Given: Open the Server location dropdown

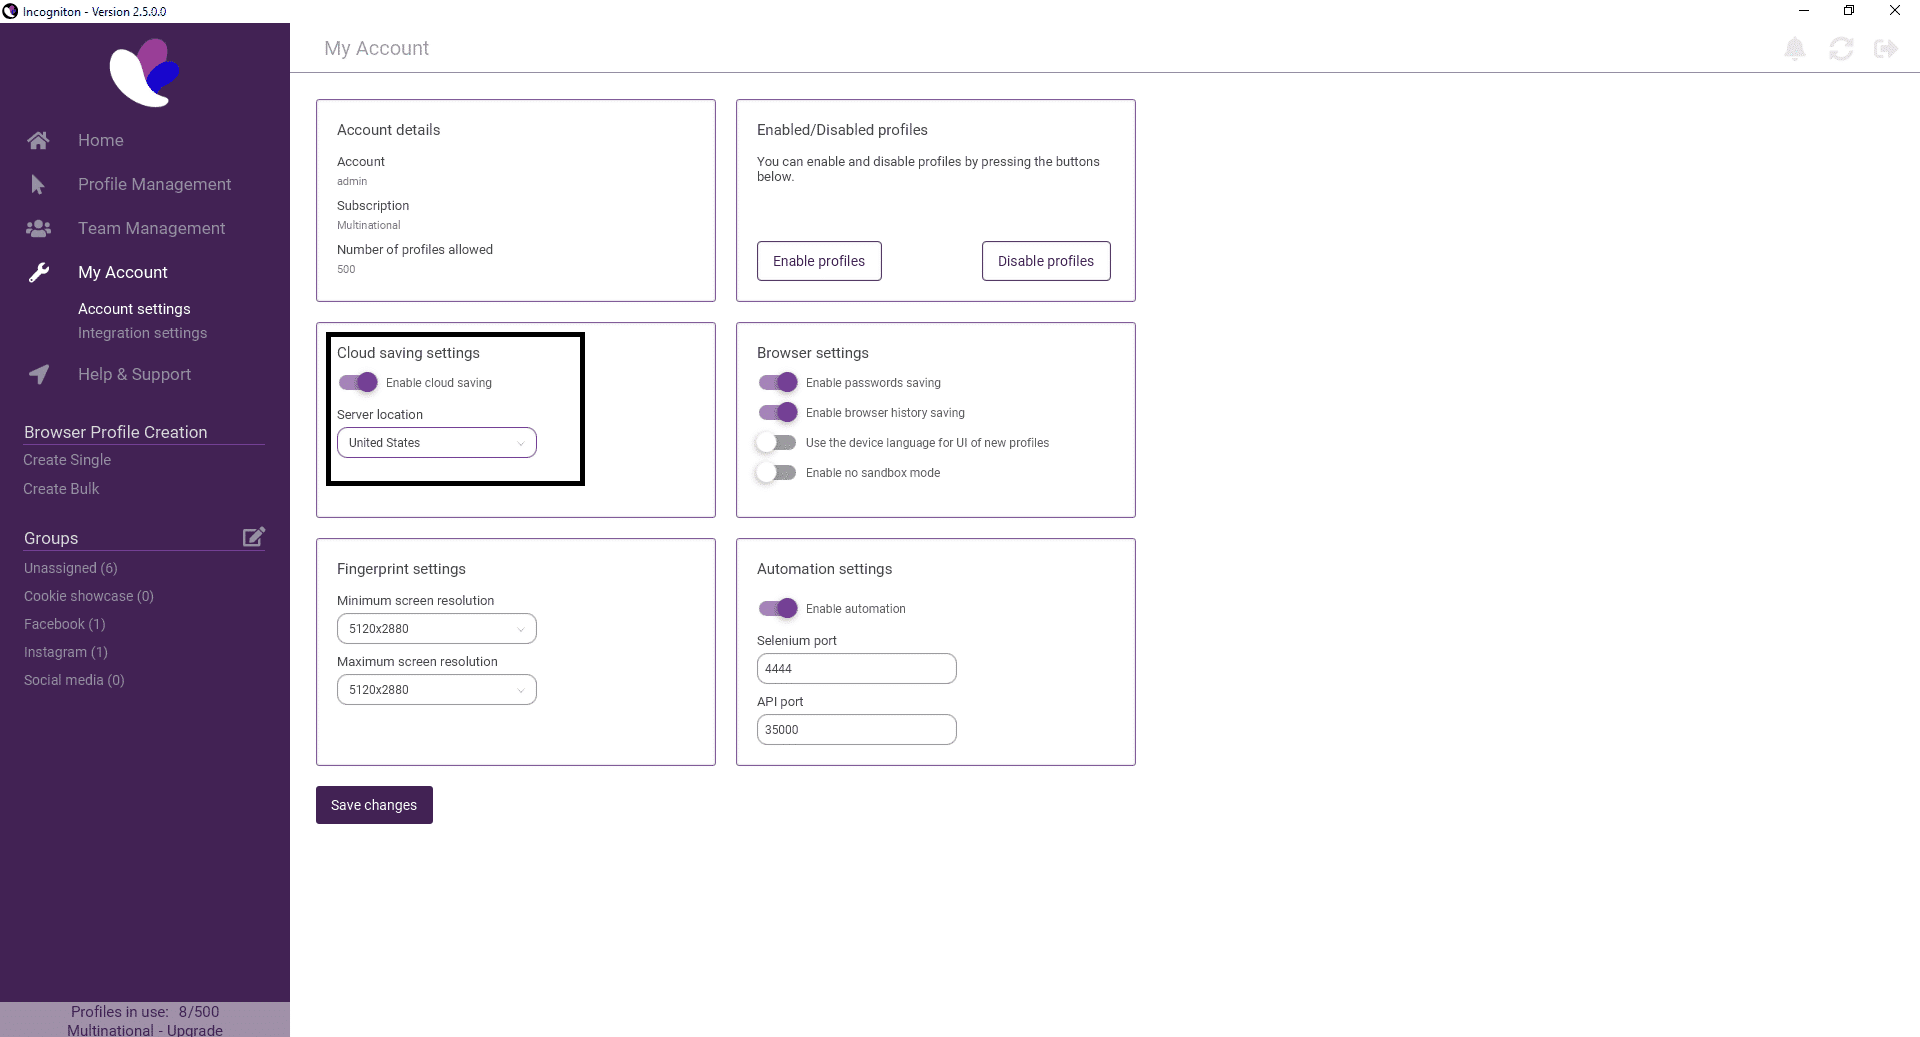Looking at the screenshot, I should (436, 442).
